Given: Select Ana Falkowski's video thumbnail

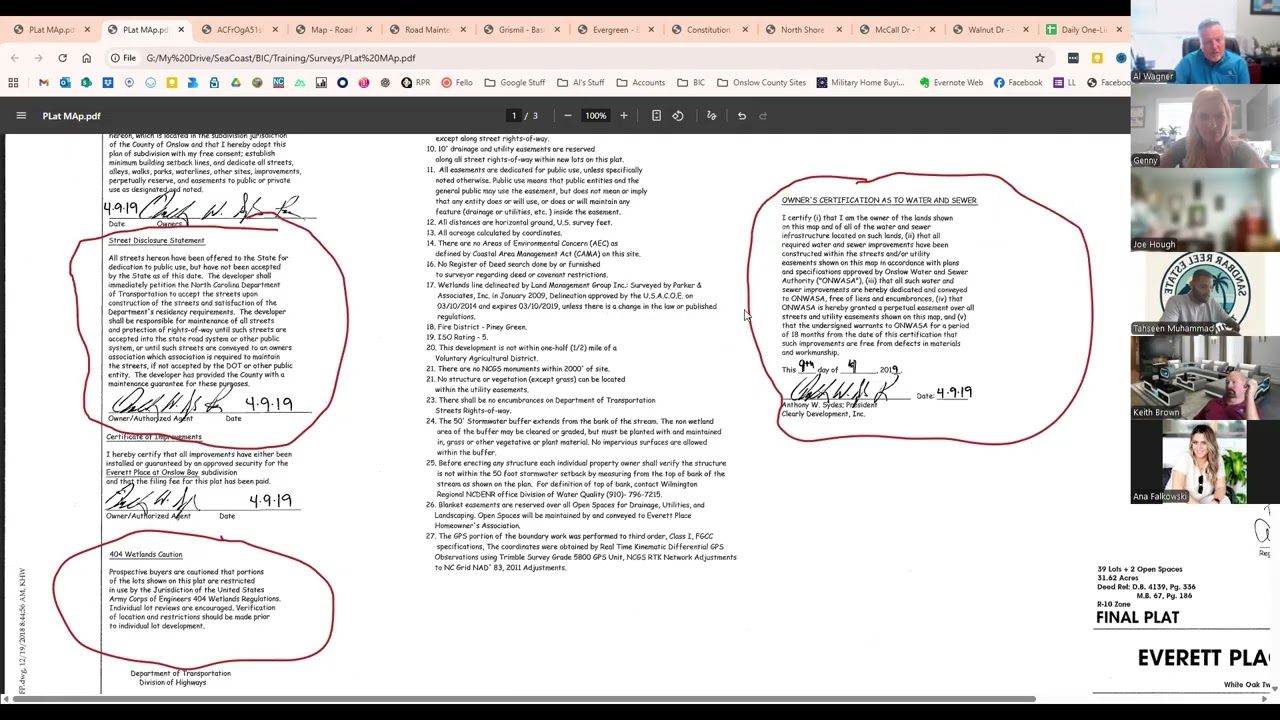Looking at the screenshot, I should tap(1205, 462).
